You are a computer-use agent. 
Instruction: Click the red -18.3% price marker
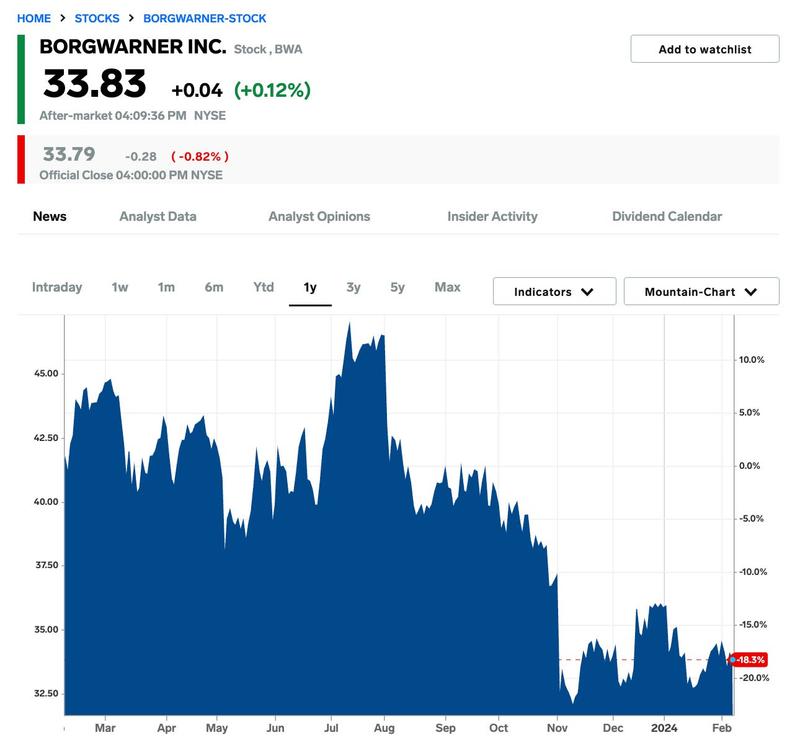coord(751,660)
